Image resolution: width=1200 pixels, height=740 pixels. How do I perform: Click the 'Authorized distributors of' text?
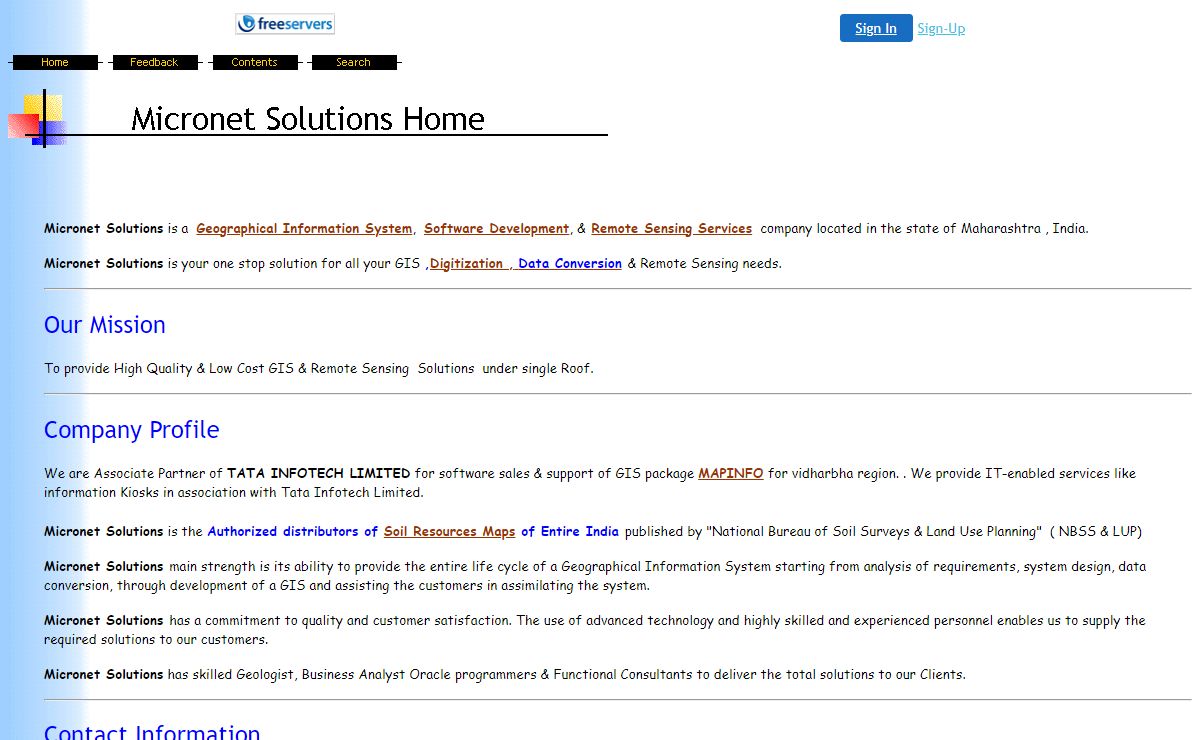coord(293,532)
